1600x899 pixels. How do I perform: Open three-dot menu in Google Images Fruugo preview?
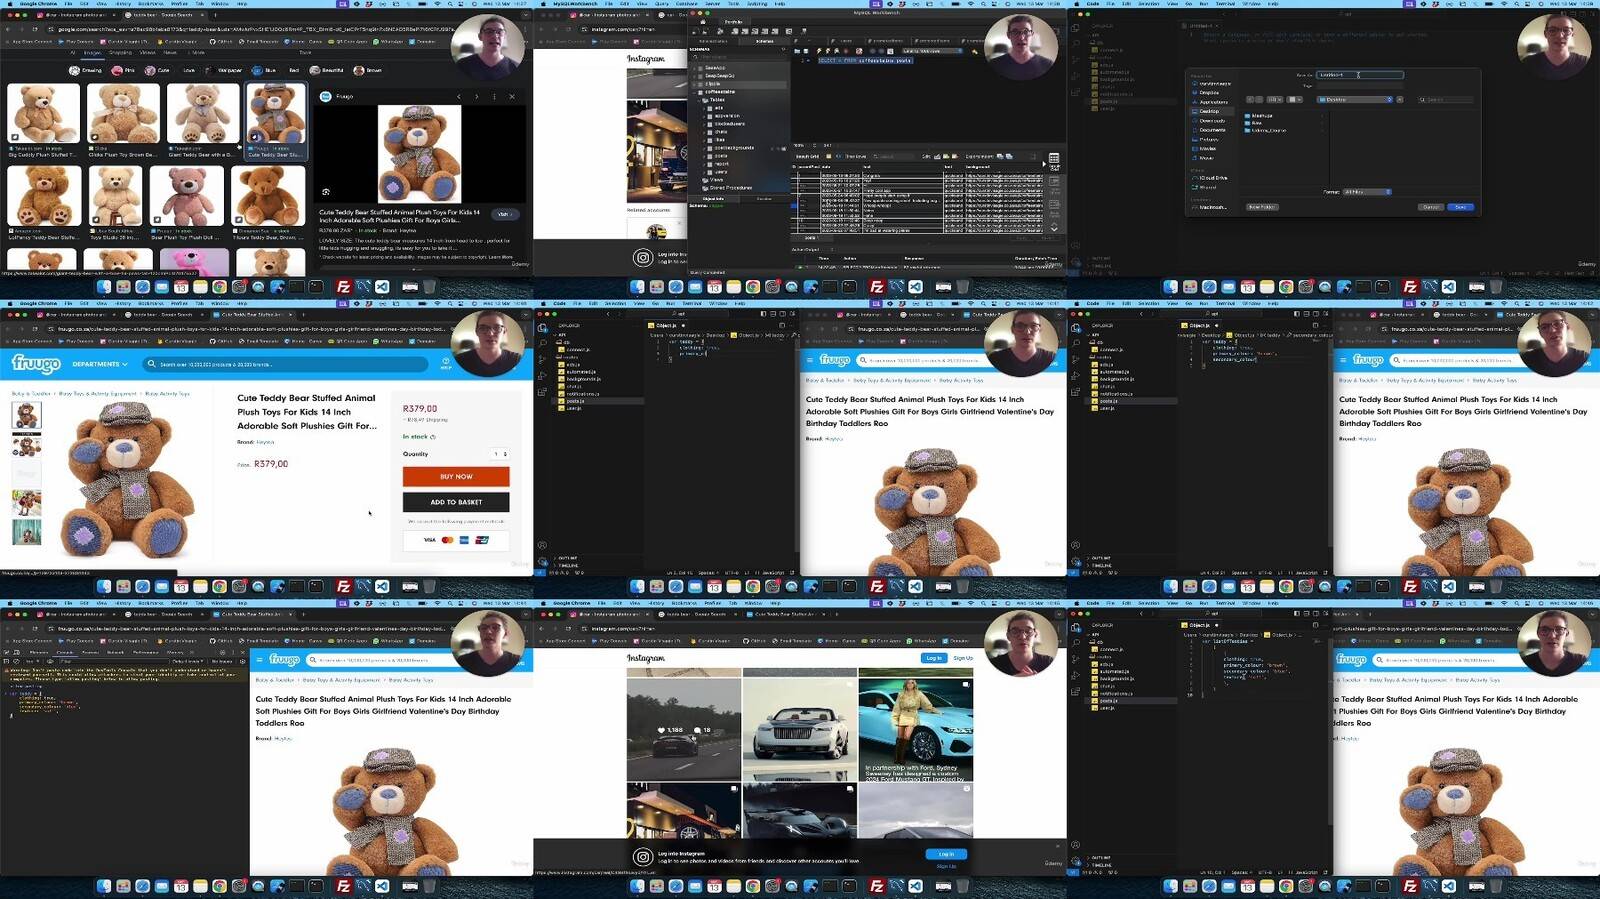pyautogui.click(x=494, y=97)
